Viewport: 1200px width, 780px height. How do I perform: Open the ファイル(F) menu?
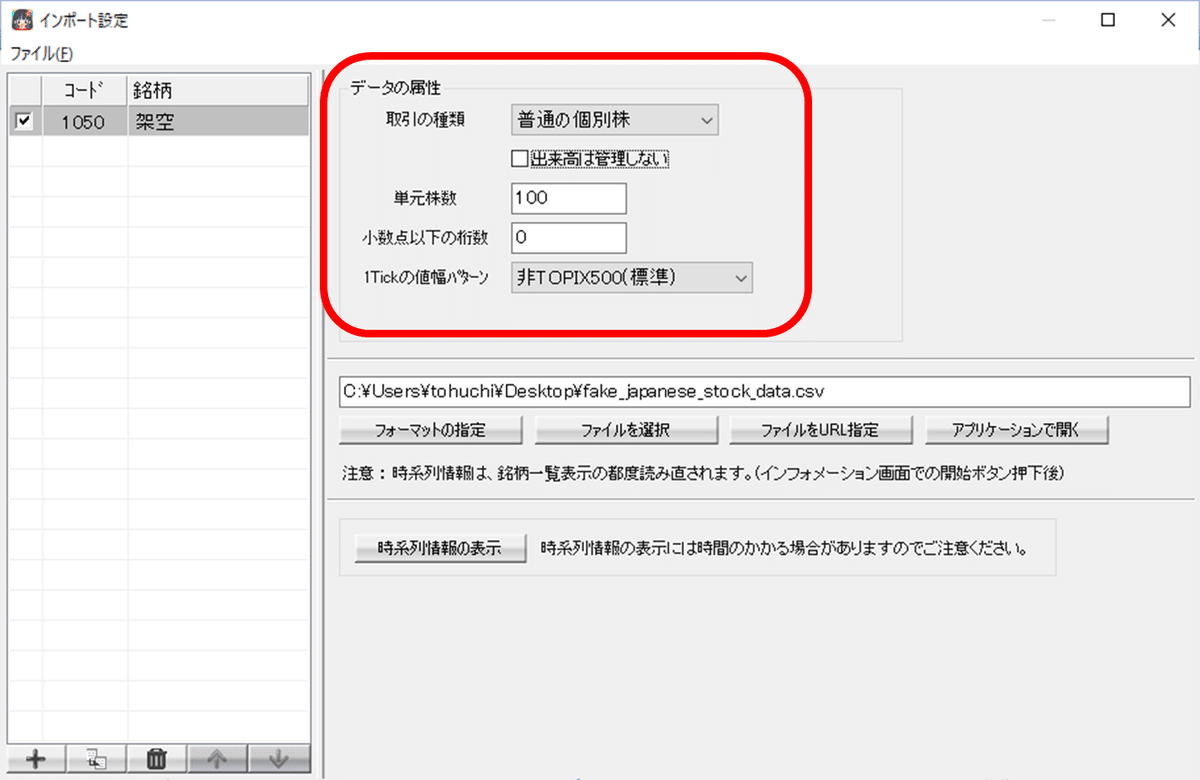[x=41, y=53]
